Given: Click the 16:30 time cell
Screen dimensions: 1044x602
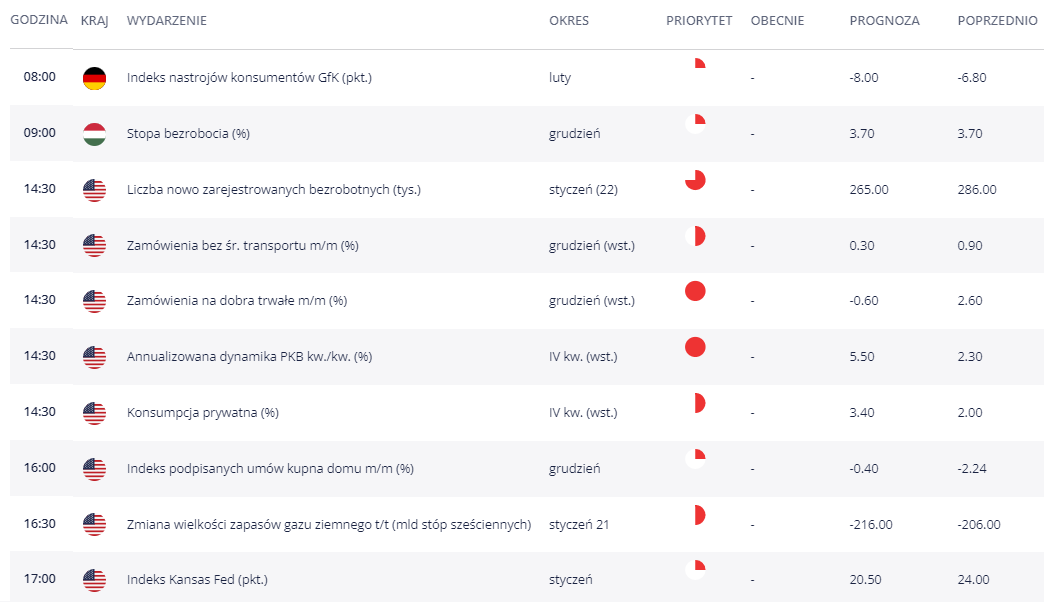Looking at the screenshot, I should pyautogui.click(x=40, y=524).
